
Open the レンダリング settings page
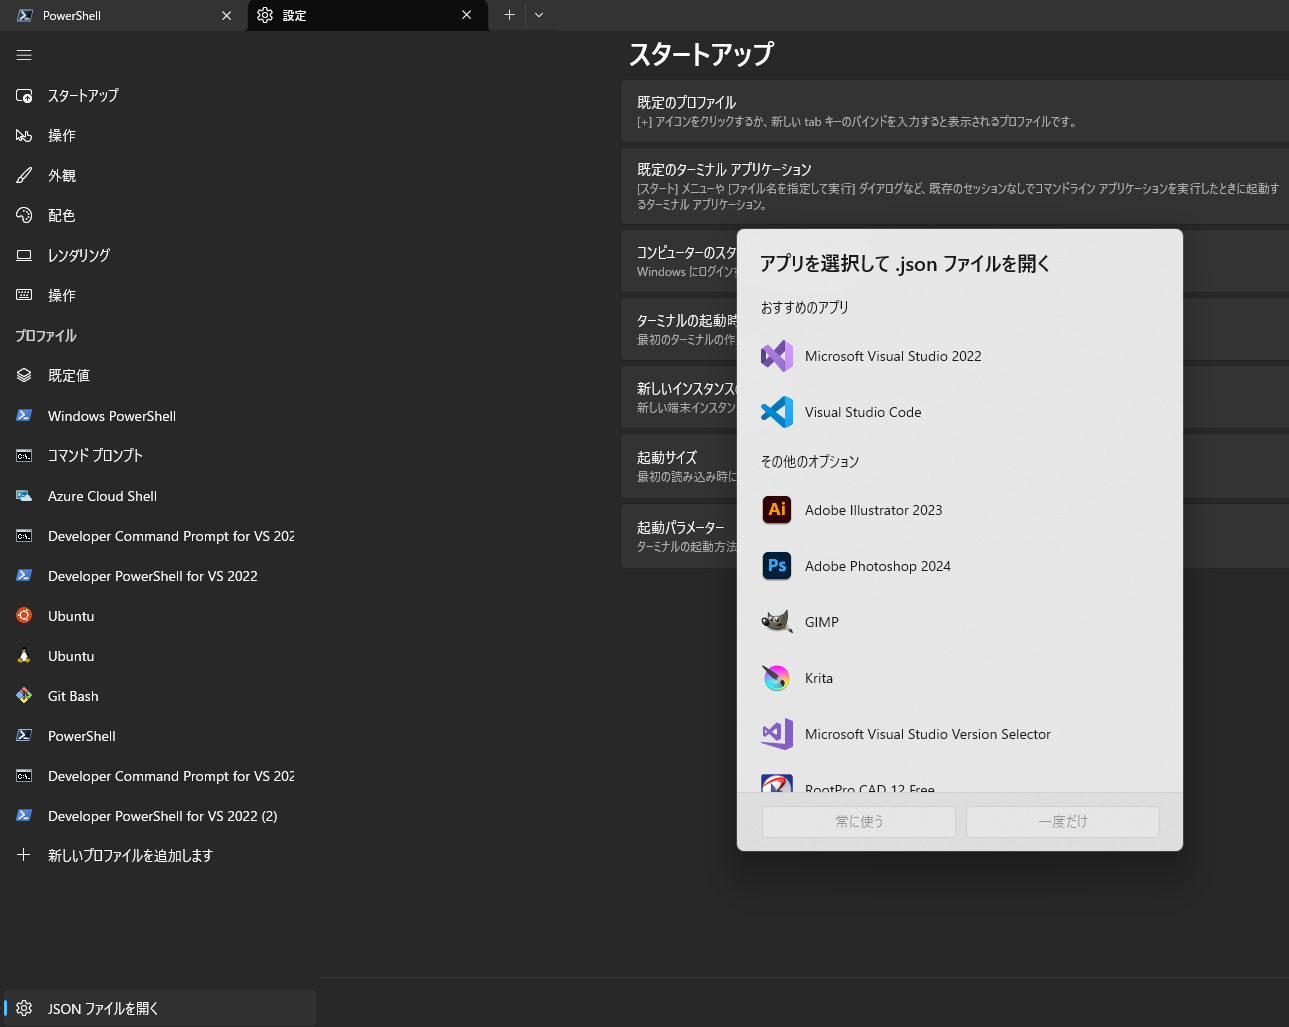pyautogui.click(x=160, y=255)
